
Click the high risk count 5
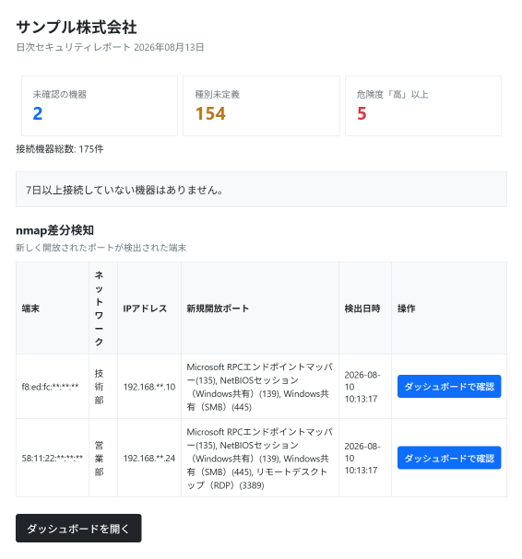point(362,114)
